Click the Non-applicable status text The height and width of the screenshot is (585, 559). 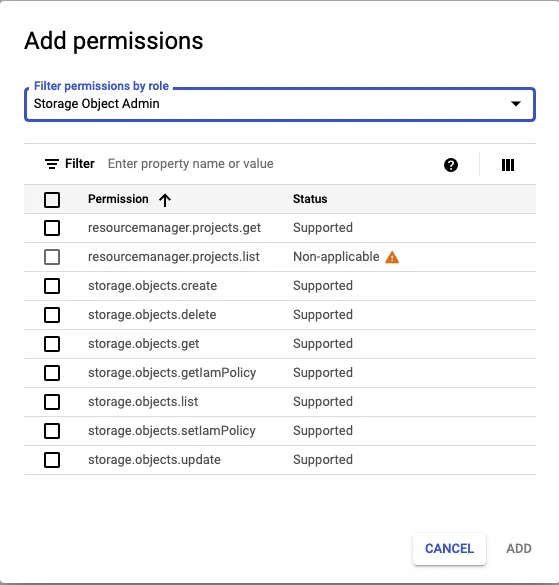336,257
